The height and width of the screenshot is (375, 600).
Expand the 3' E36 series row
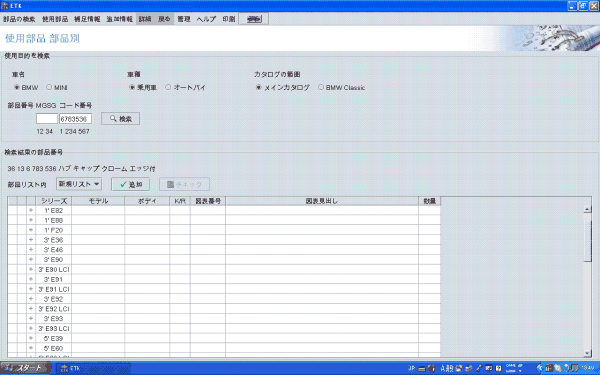click(31, 240)
